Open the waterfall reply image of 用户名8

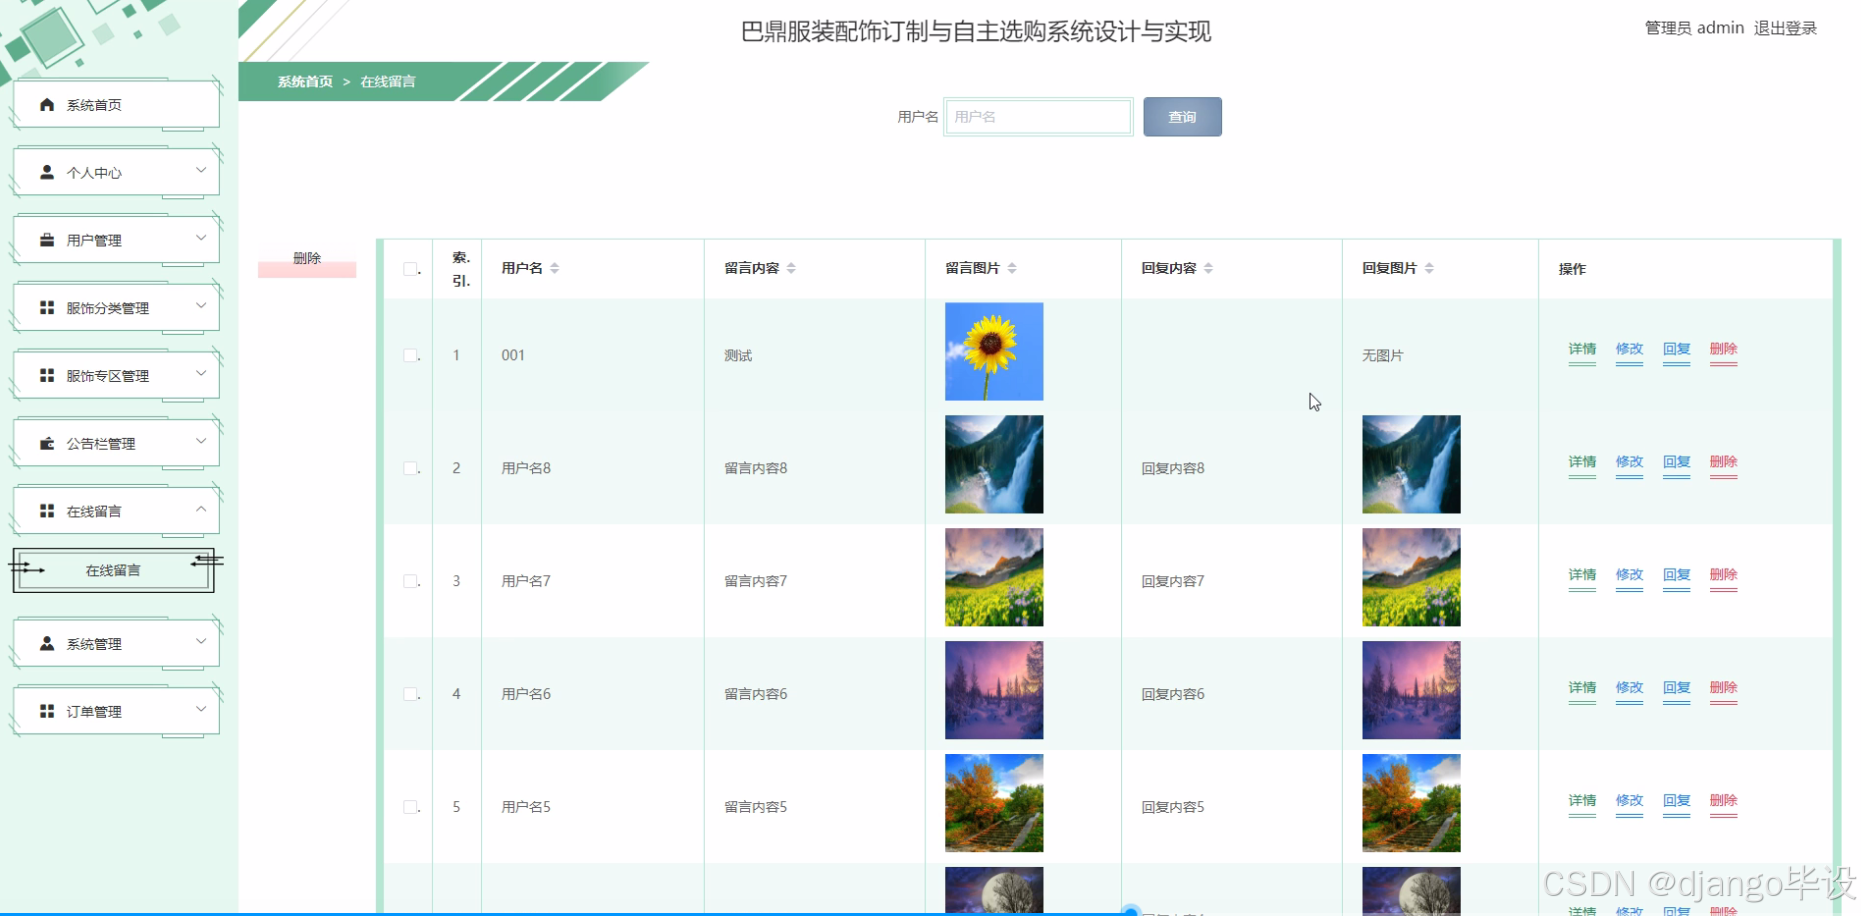[x=1411, y=465]
